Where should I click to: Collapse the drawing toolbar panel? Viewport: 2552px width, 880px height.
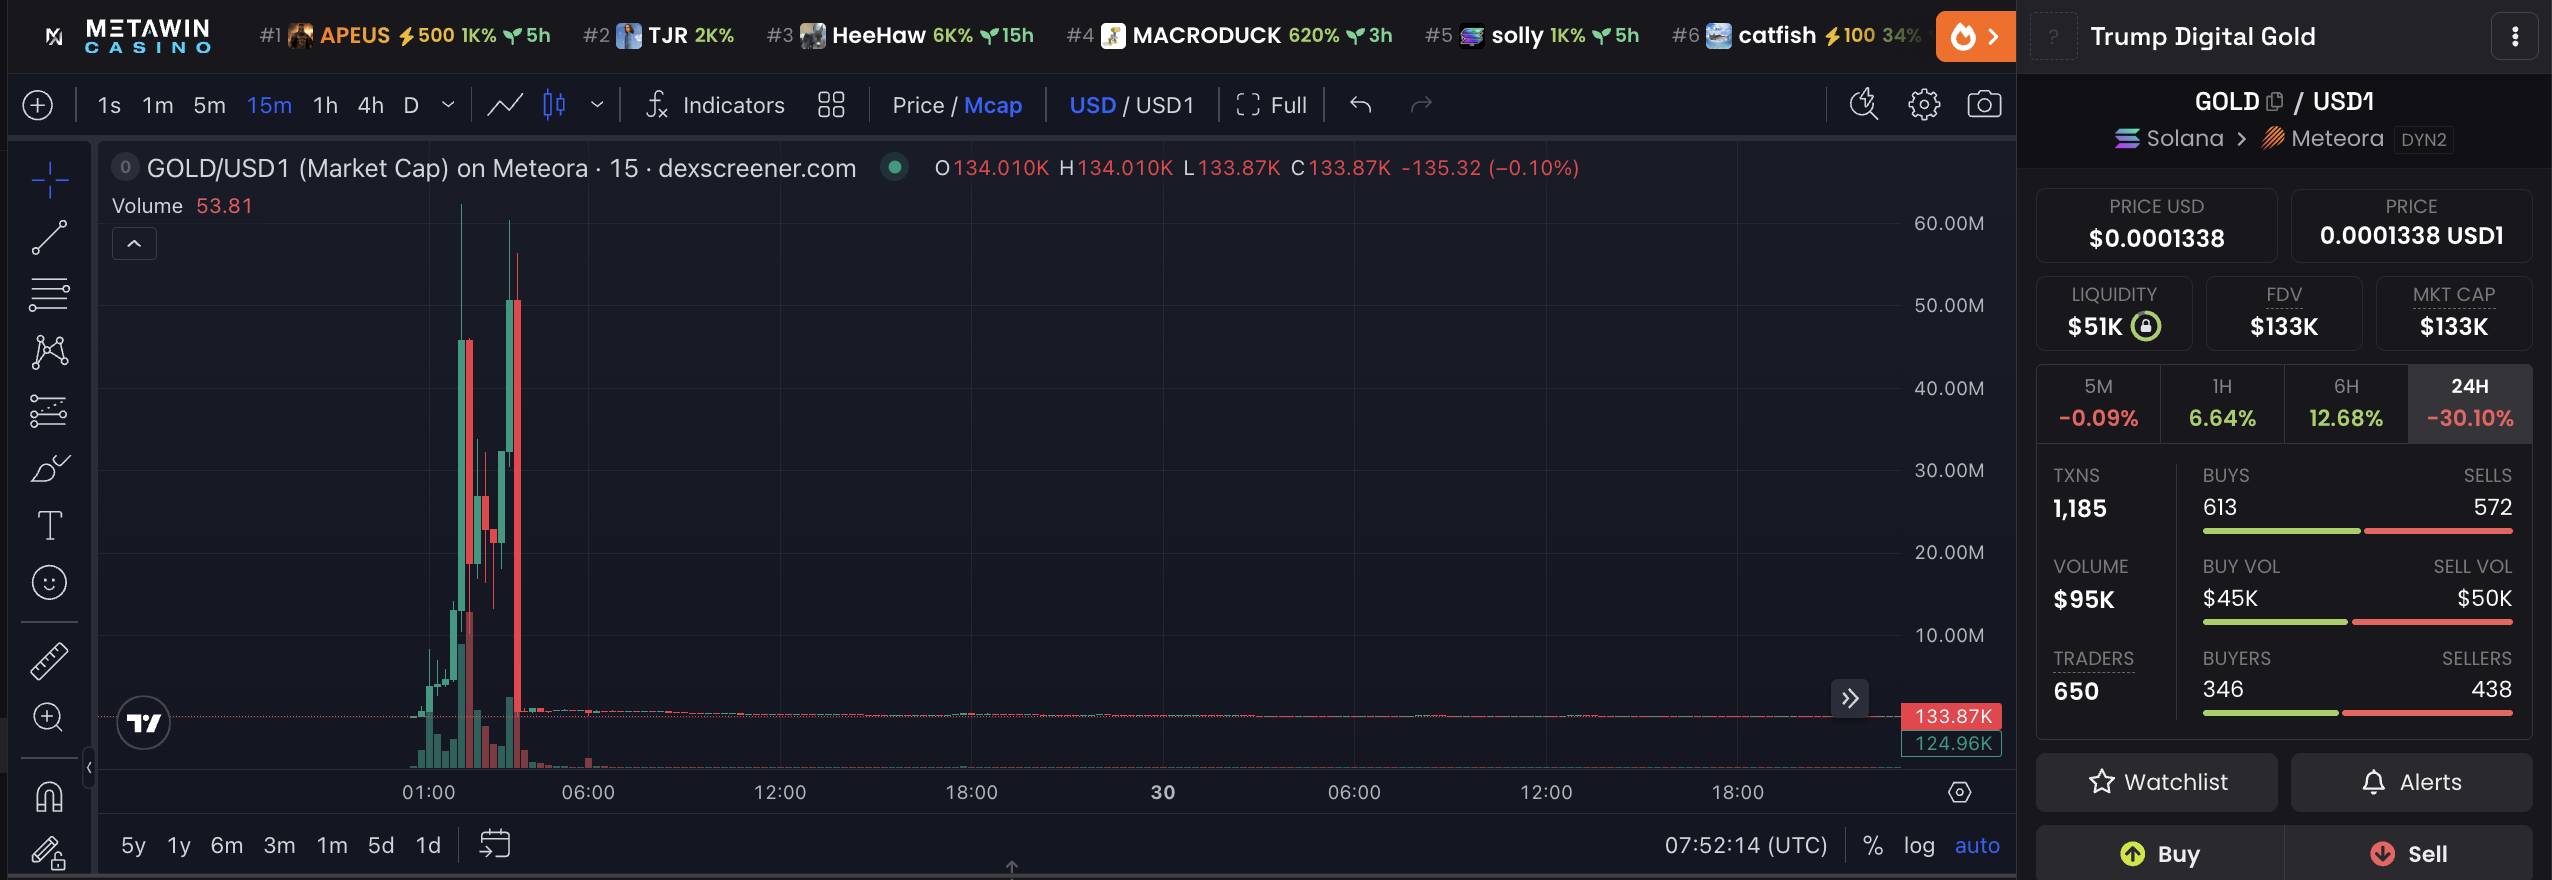[89, 768]
